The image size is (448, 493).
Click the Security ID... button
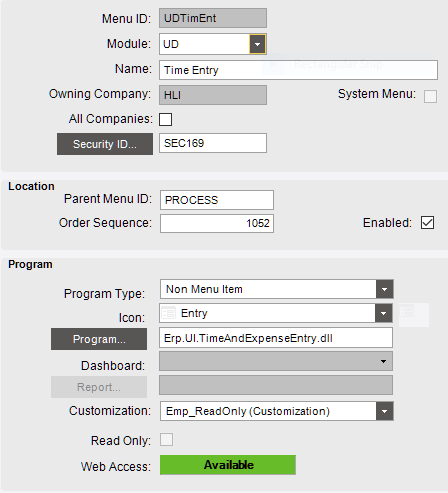point(105,144)
